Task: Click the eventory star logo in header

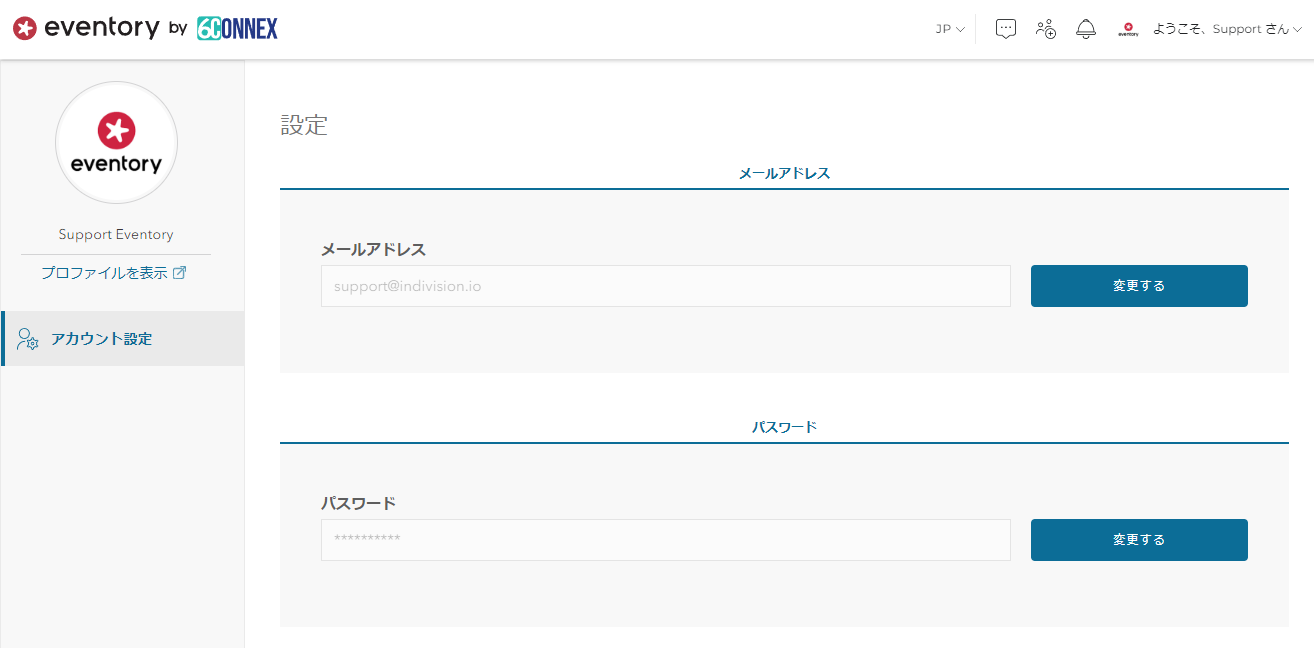Action: (x=25, y=29)
